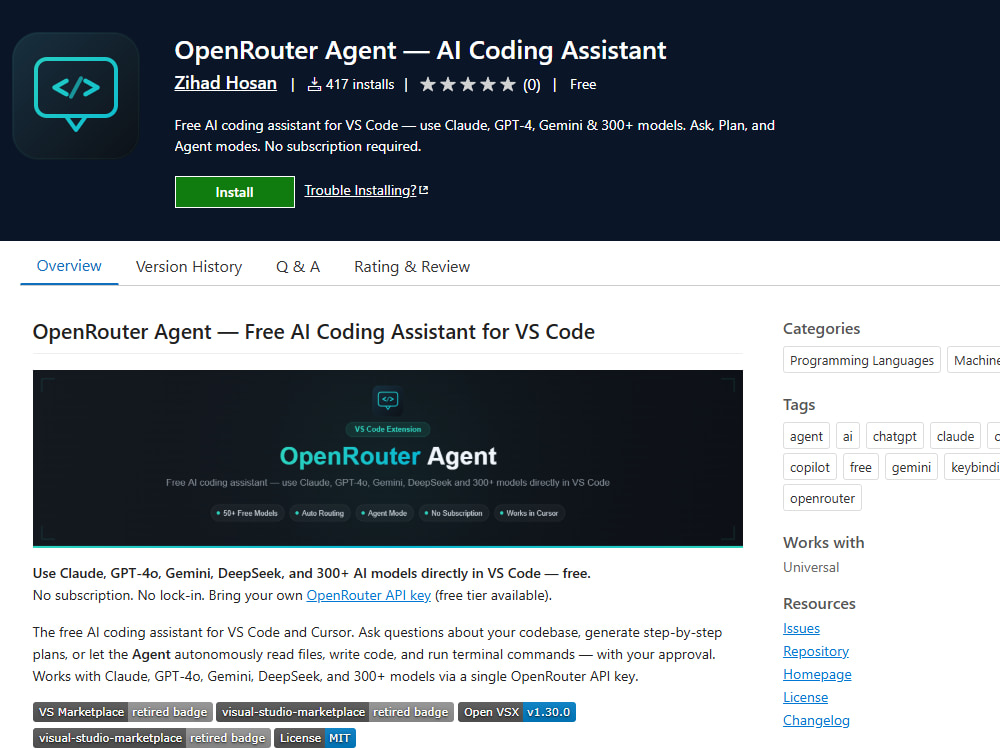Click the small chat icon in banner image

(x=388, y=400)
